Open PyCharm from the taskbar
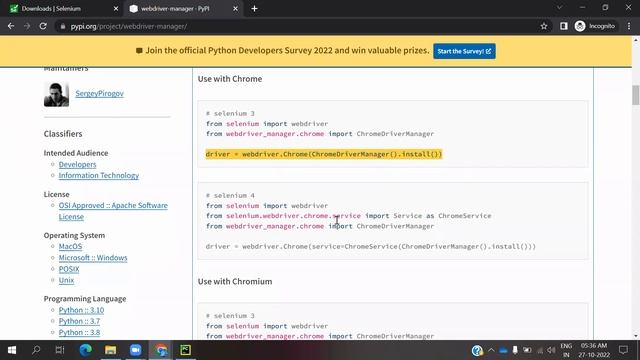The width and height of the screenshot is (640, 360). click(x=185, y=350)
